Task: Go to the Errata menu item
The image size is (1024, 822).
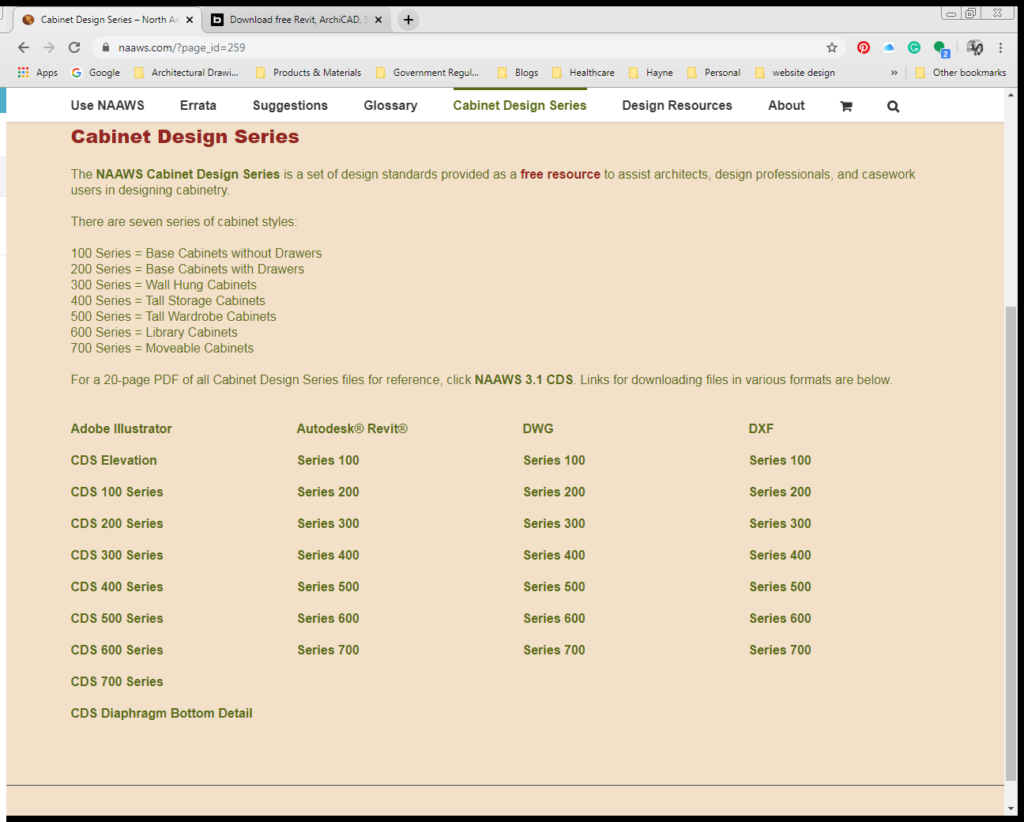Action: click(199, 106)
